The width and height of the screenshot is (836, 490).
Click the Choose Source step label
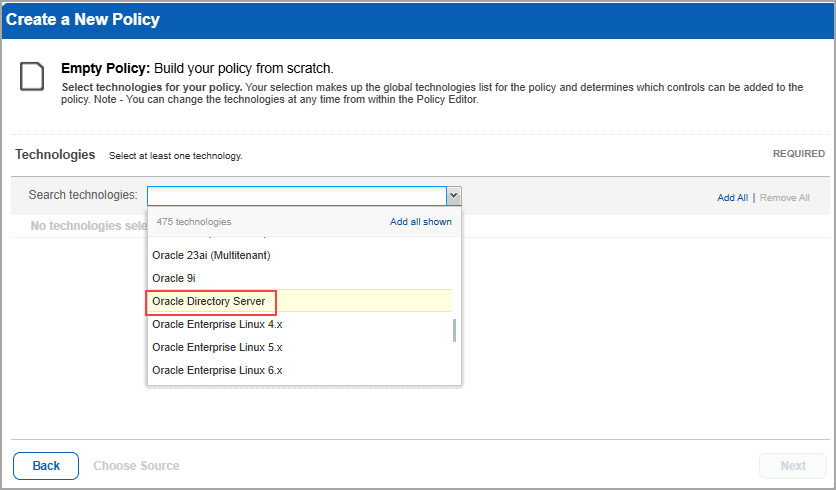[x=136, y=466]
